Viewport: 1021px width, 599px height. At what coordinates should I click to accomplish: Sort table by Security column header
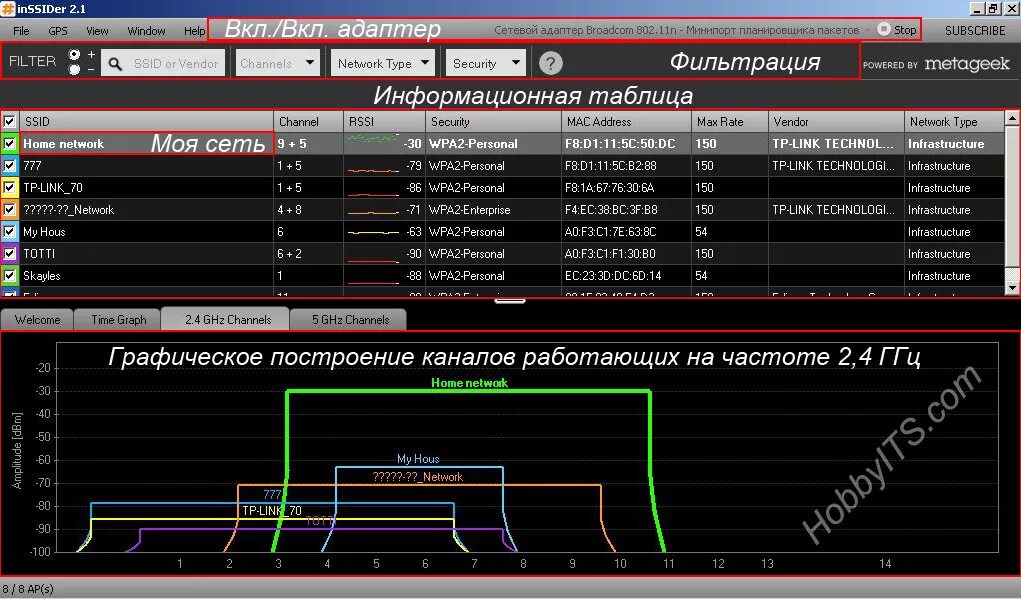(493, 122)
